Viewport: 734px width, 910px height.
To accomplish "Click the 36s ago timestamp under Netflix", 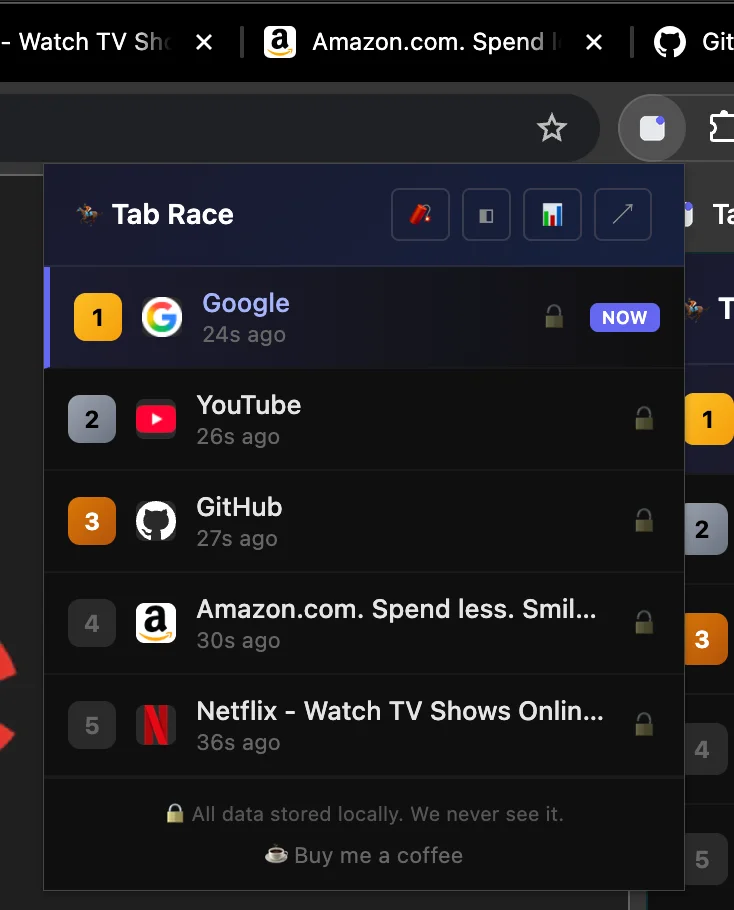I will tap(238, 743).
